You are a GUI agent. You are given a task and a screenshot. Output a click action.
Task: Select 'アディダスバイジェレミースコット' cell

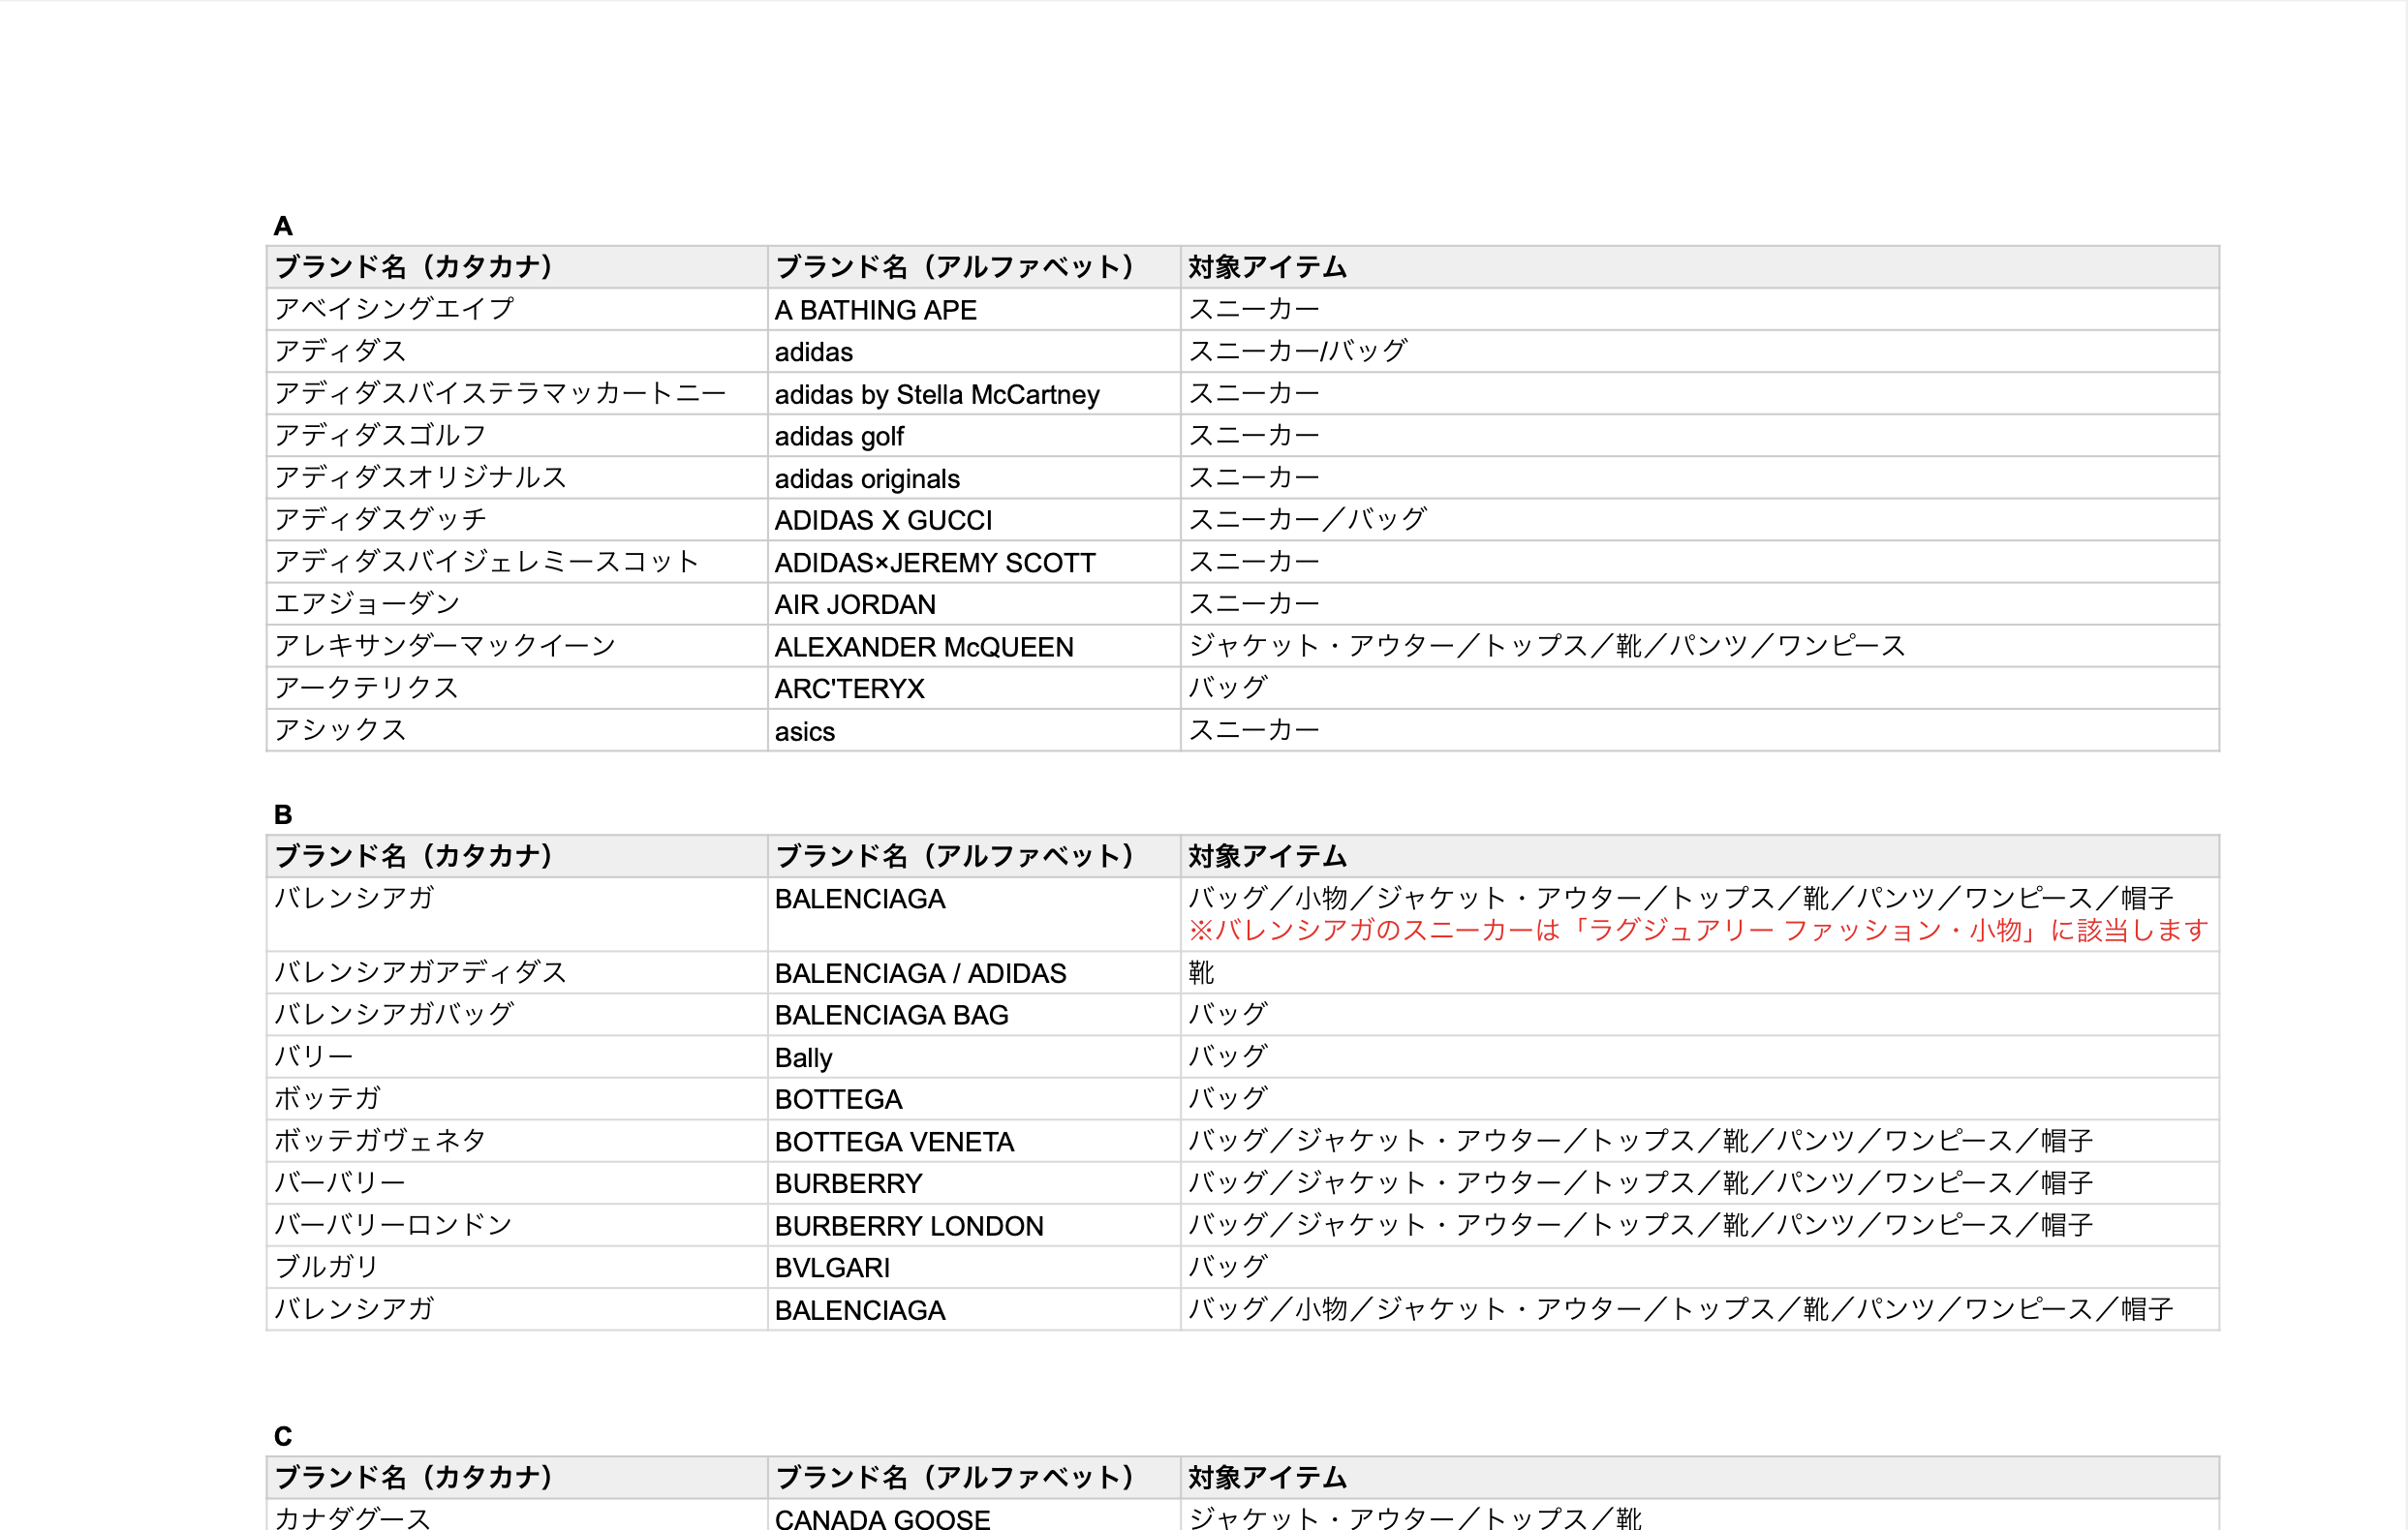tap(517, 561)
